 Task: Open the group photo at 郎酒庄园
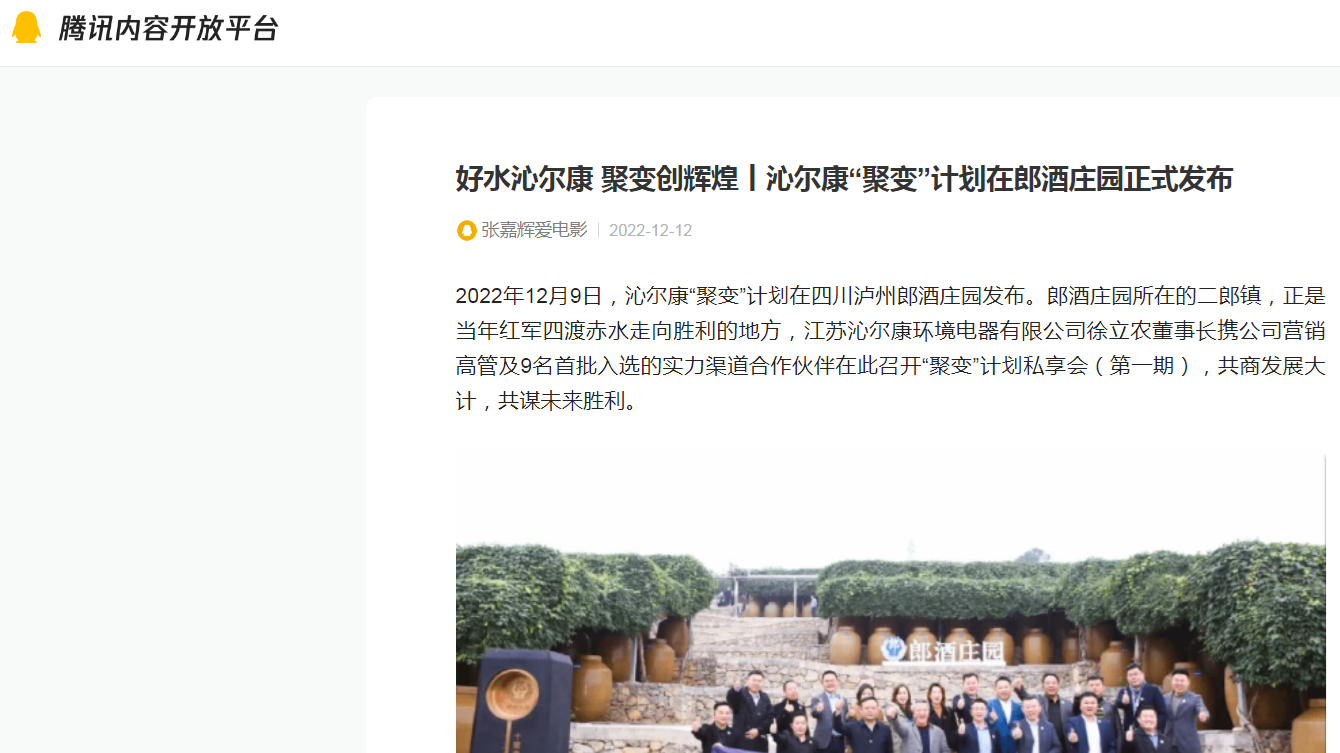click(891, 602)
